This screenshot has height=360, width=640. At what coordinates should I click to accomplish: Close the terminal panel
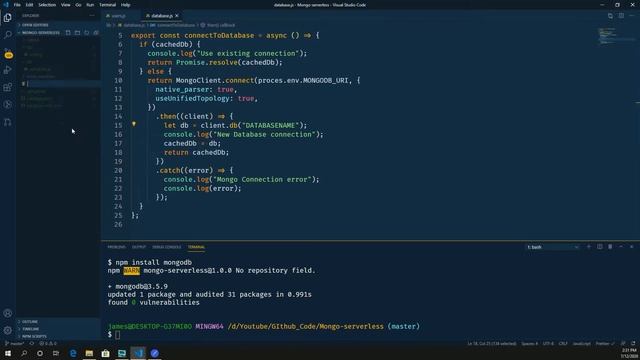(631, 247)
